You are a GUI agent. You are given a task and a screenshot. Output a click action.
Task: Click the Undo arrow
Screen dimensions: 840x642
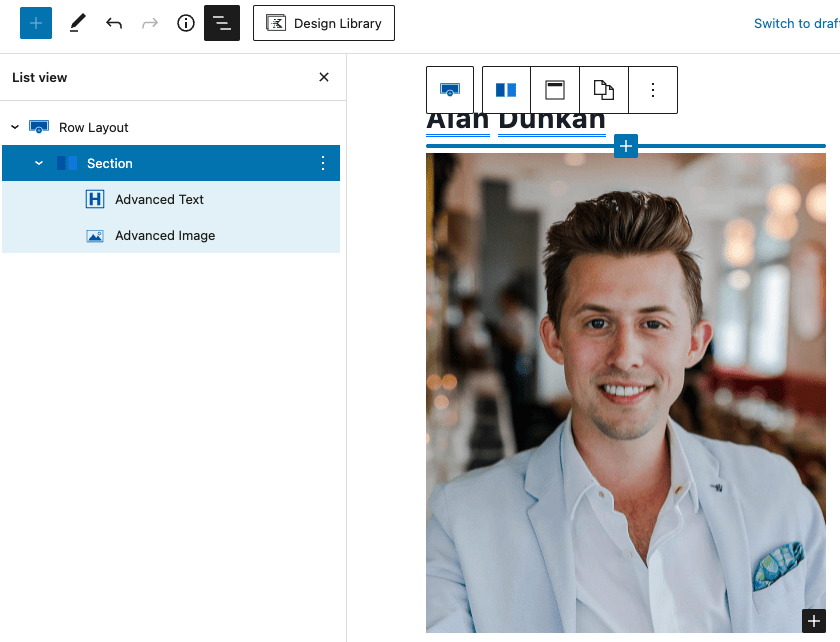pyautogui.click(x=114, y=23)
